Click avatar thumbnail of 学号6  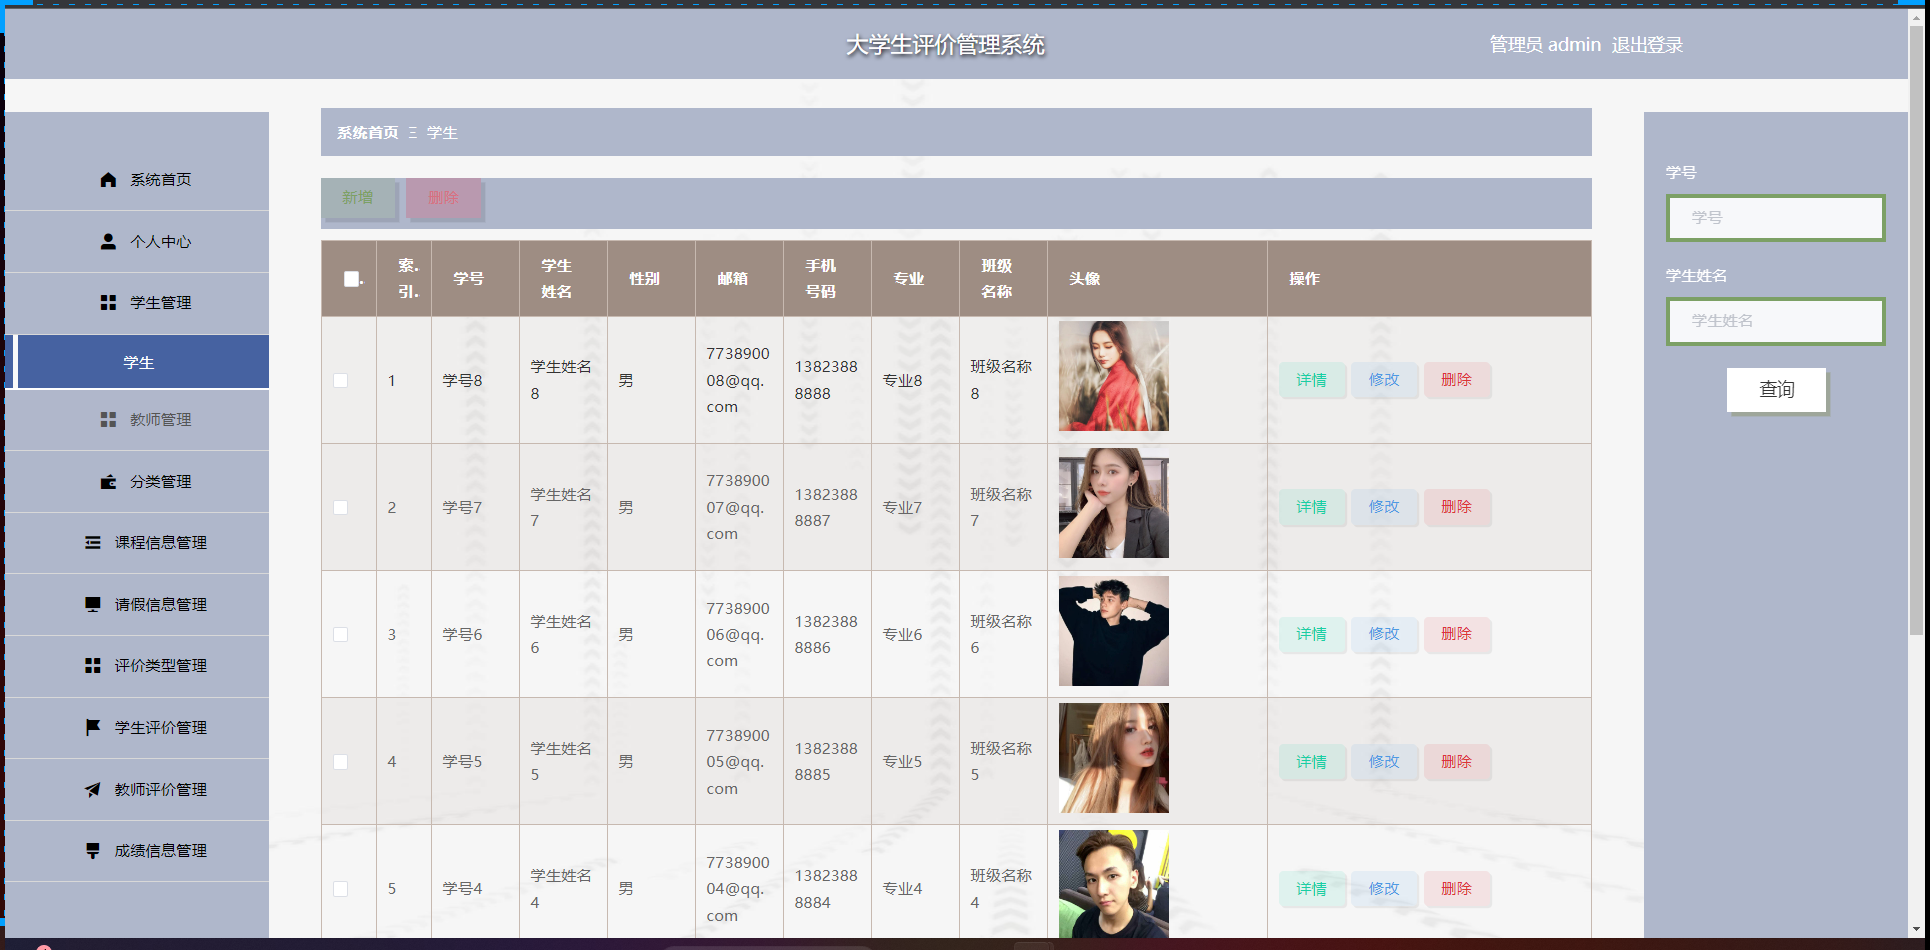[x=1114, y=631]
